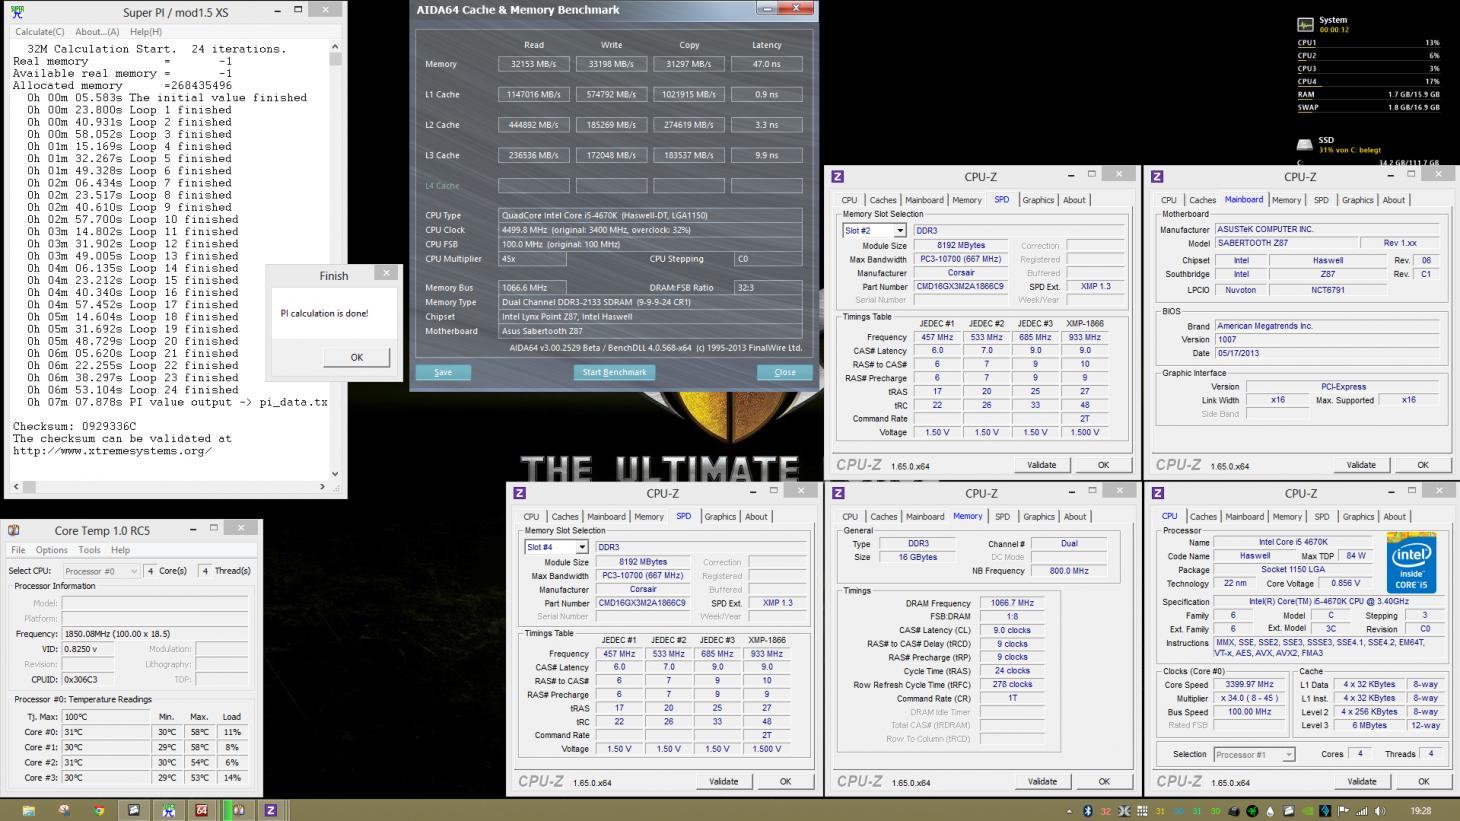
Task: Open File Explorer from the taskbar
Action: click(28, 810)
